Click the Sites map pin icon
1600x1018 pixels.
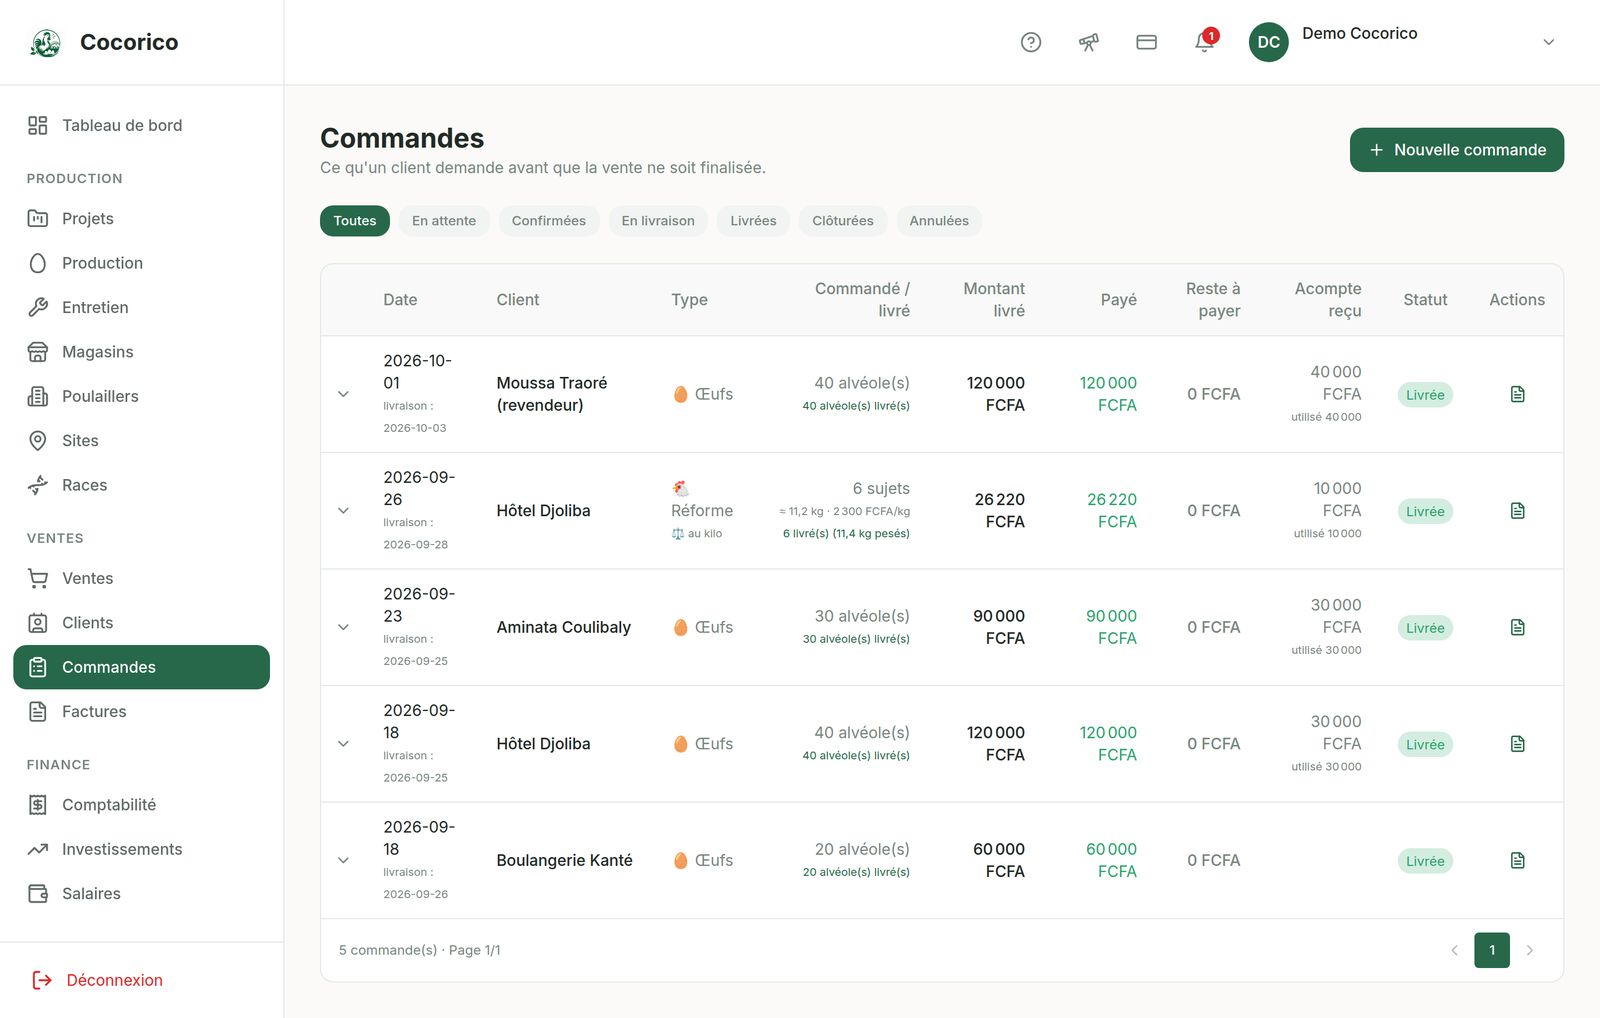[38, 441]
